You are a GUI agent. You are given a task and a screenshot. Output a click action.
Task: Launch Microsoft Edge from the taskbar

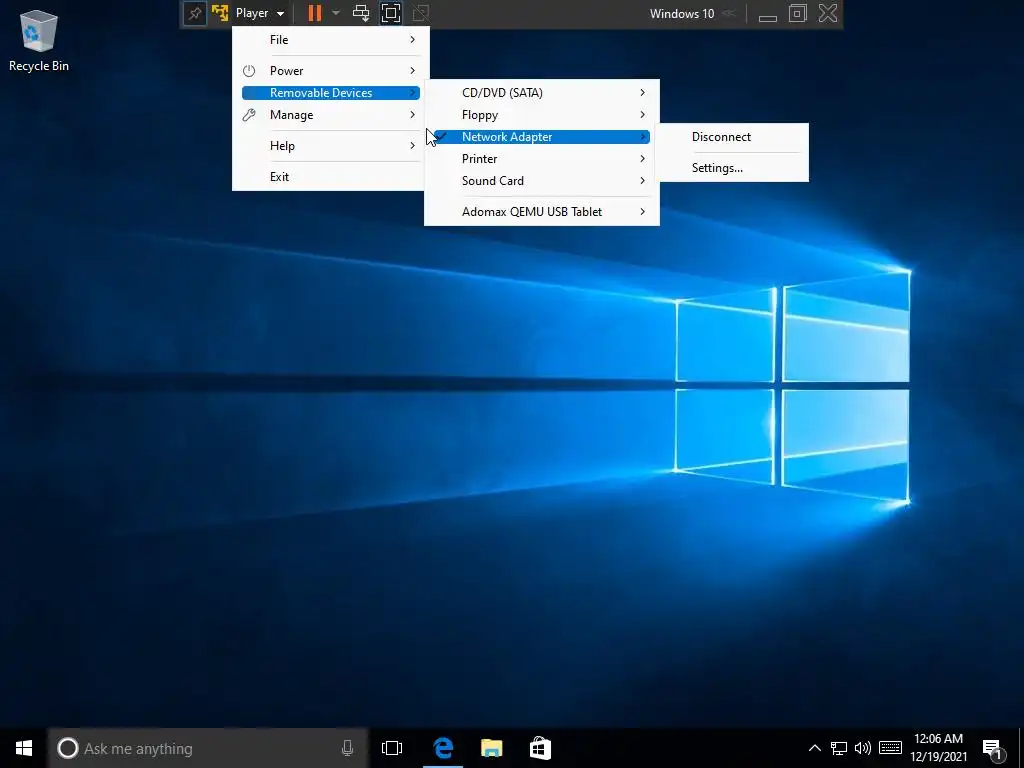[443, 748]
